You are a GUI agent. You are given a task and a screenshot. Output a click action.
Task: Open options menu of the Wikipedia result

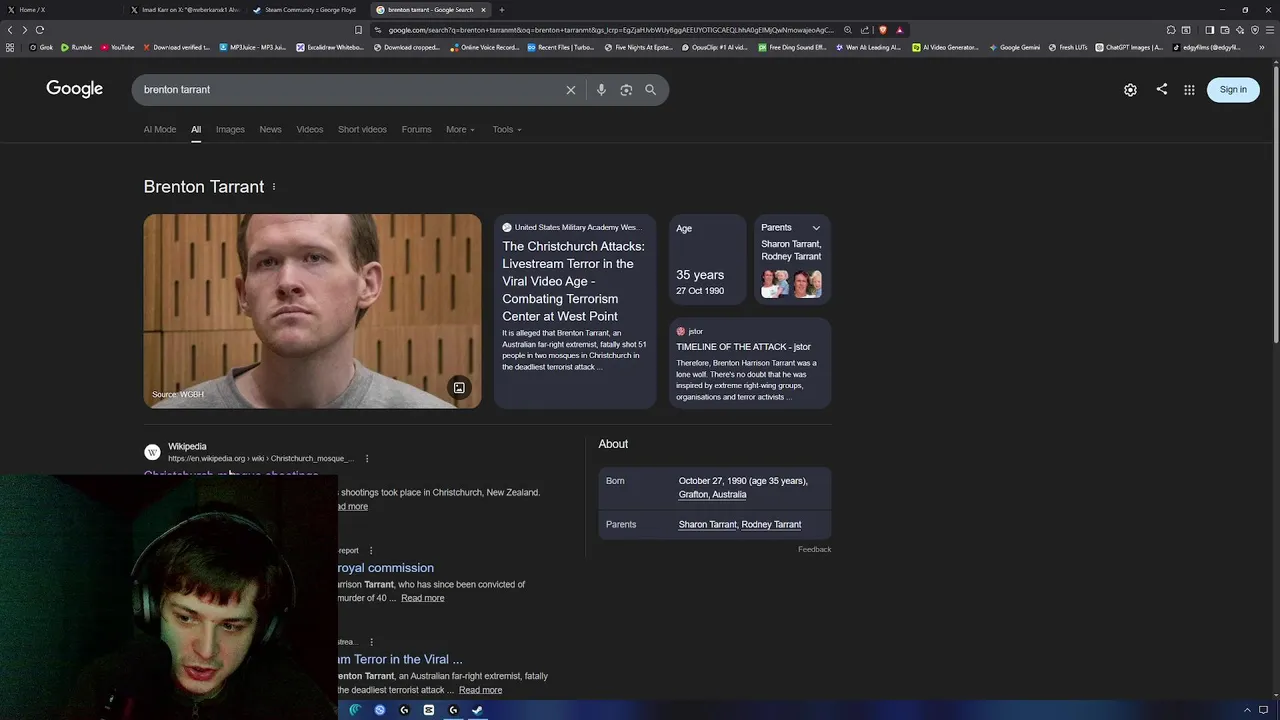[367, 459]
